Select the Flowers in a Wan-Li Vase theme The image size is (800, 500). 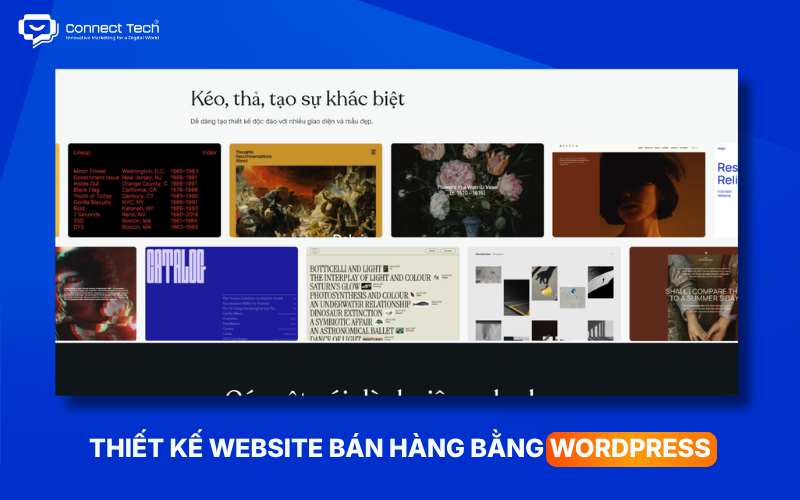pos(467,190)
